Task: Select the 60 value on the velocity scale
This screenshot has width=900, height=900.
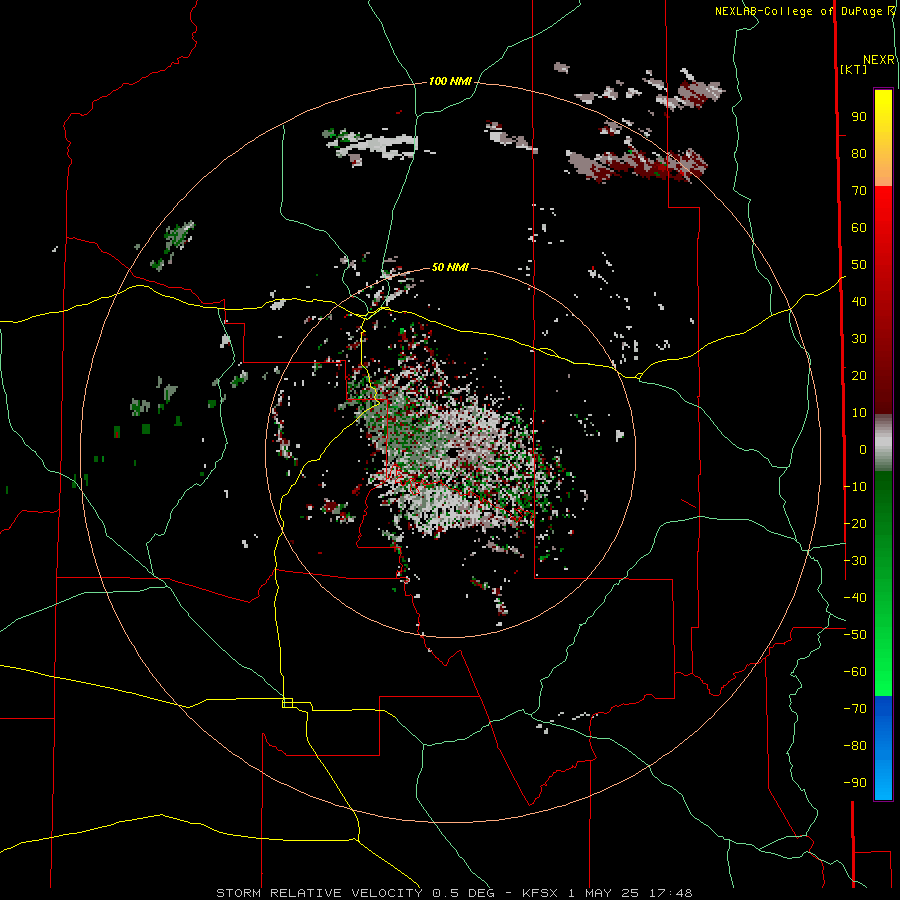Action: [x=859, y=228]
